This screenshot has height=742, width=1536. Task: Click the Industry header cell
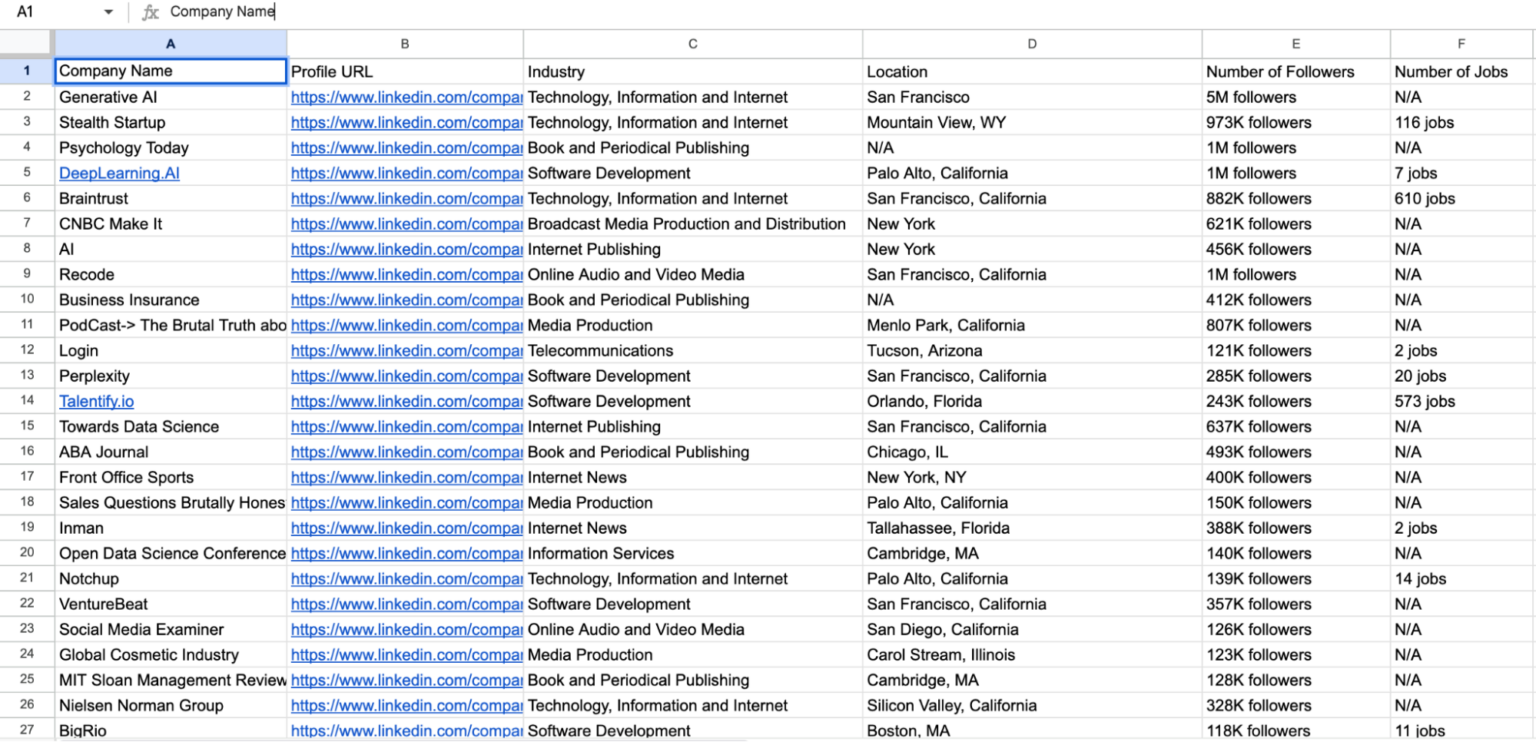[x=693, y=71]
